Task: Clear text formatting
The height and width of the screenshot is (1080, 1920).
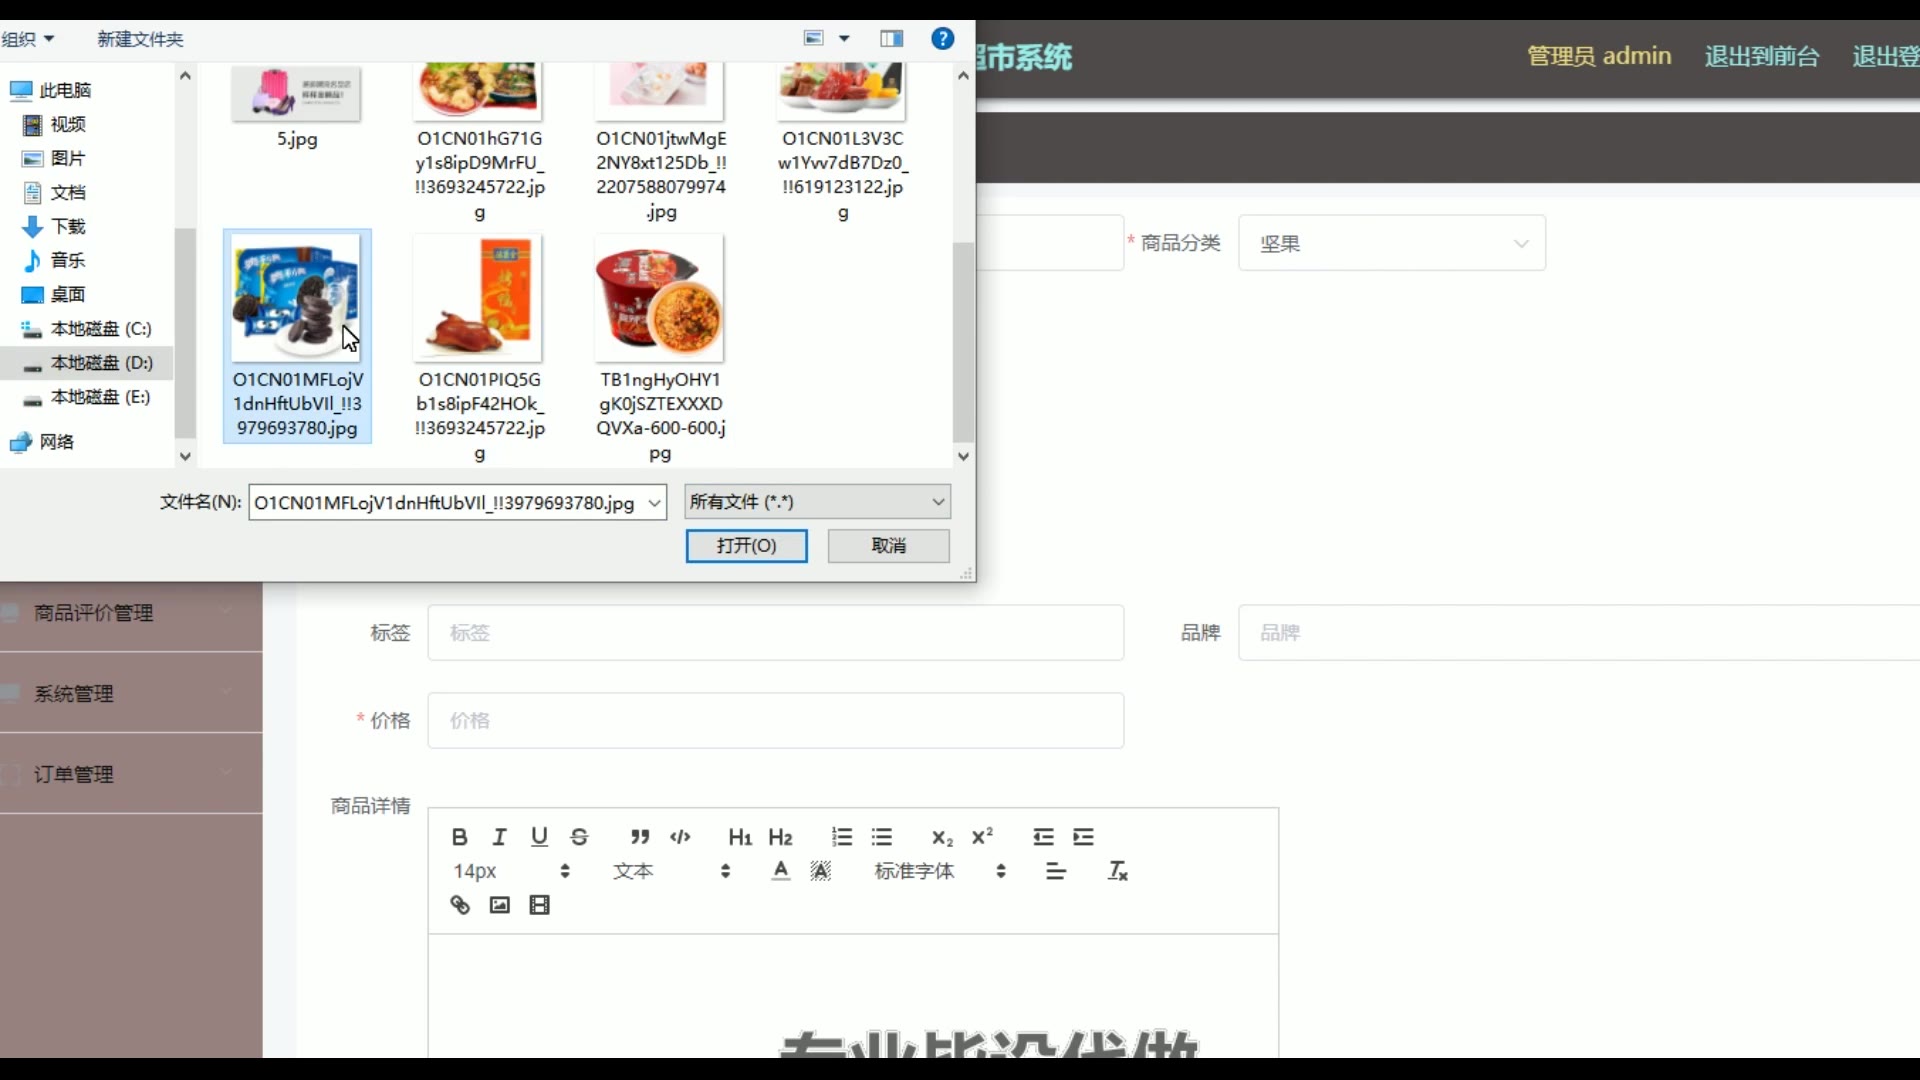Action: (x=1117, y=871)
